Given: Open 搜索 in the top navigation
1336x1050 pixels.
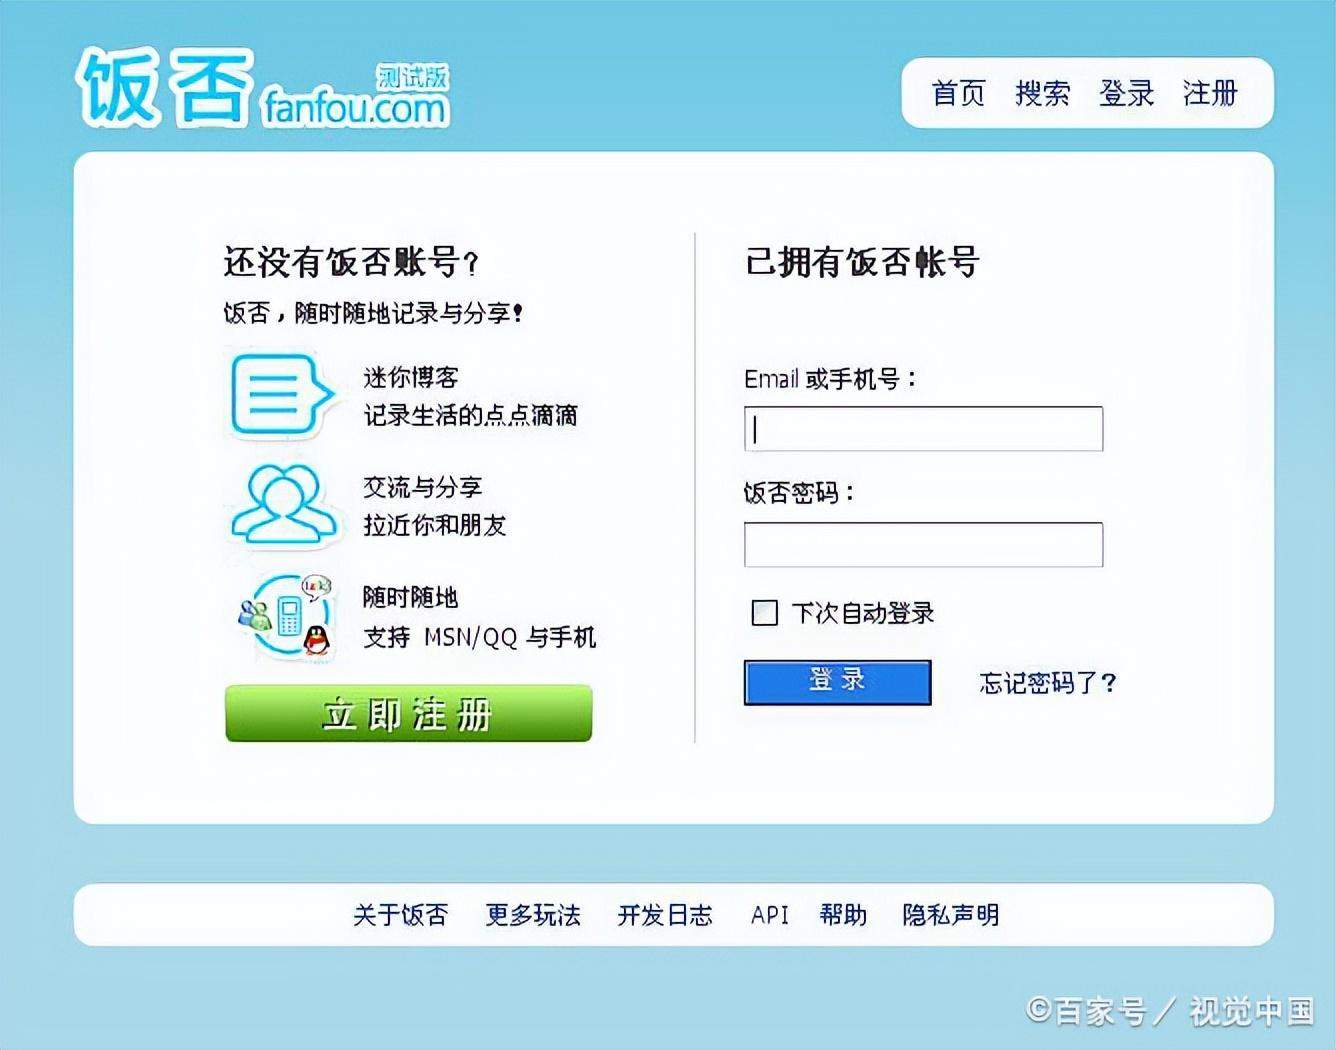Looking at the screenshot, I should (1042, 93).
